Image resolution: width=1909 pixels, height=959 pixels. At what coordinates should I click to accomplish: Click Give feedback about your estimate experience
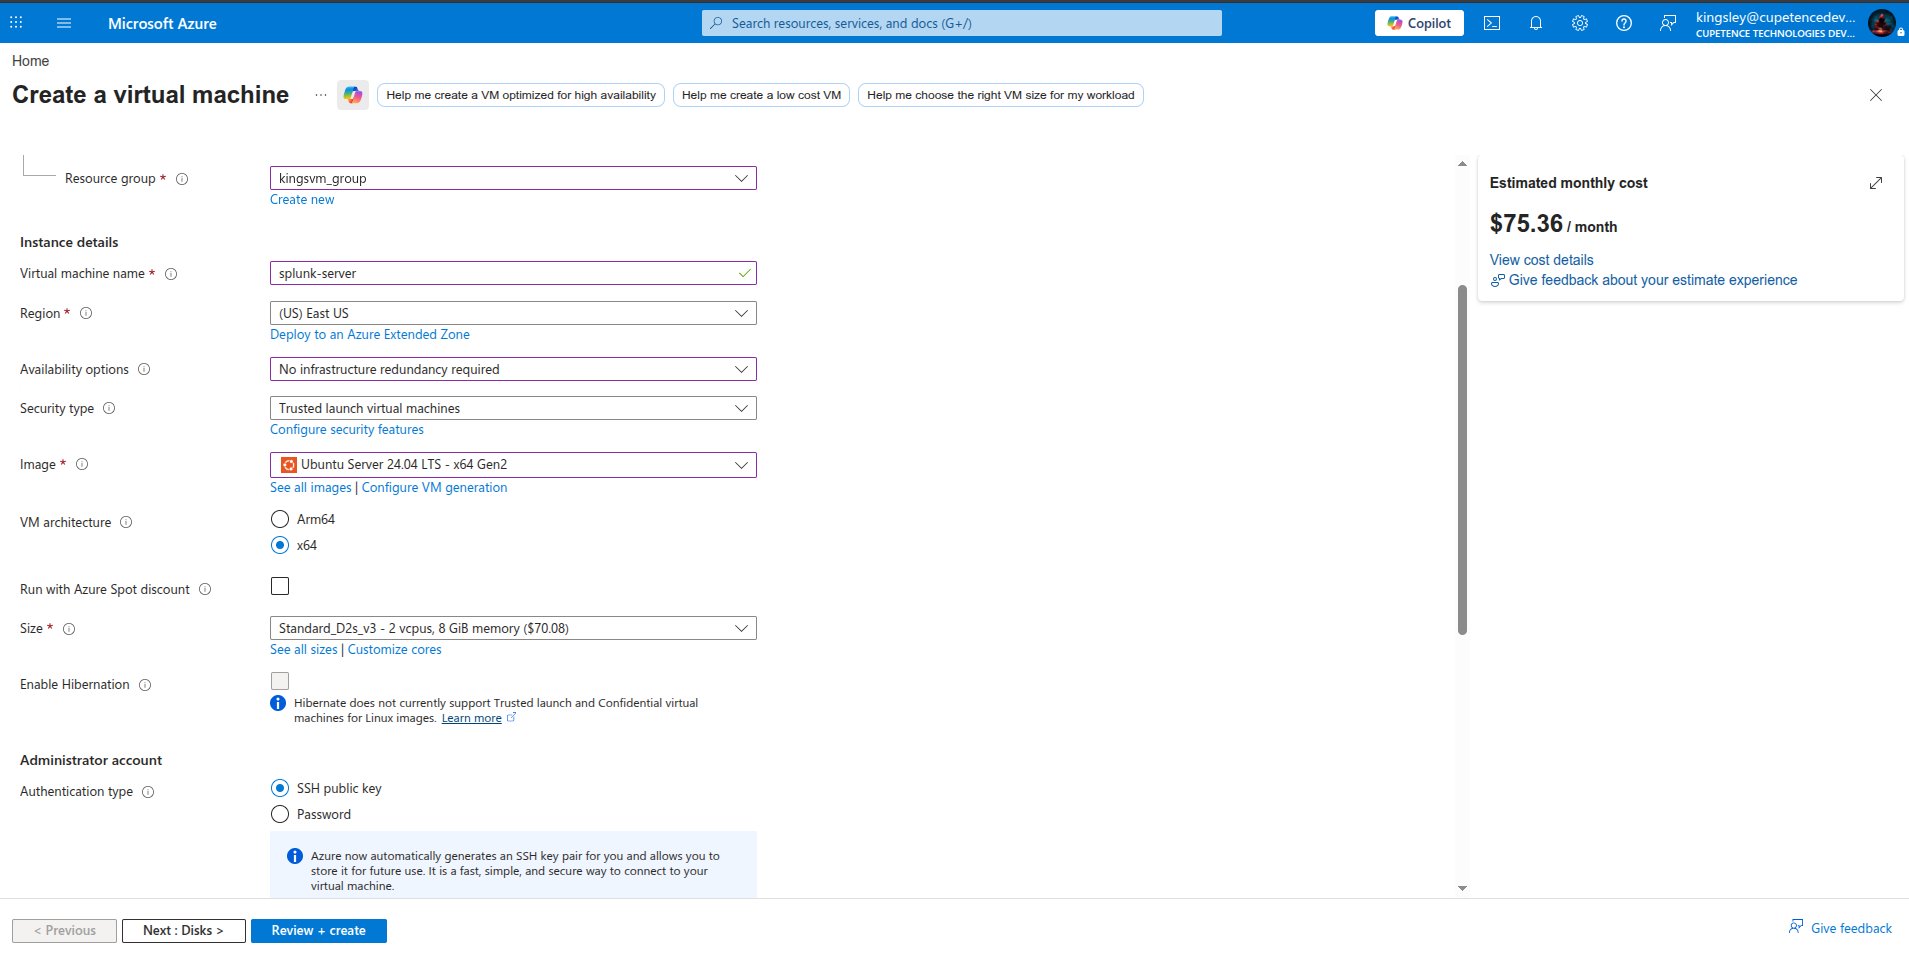coord(1652,280)
